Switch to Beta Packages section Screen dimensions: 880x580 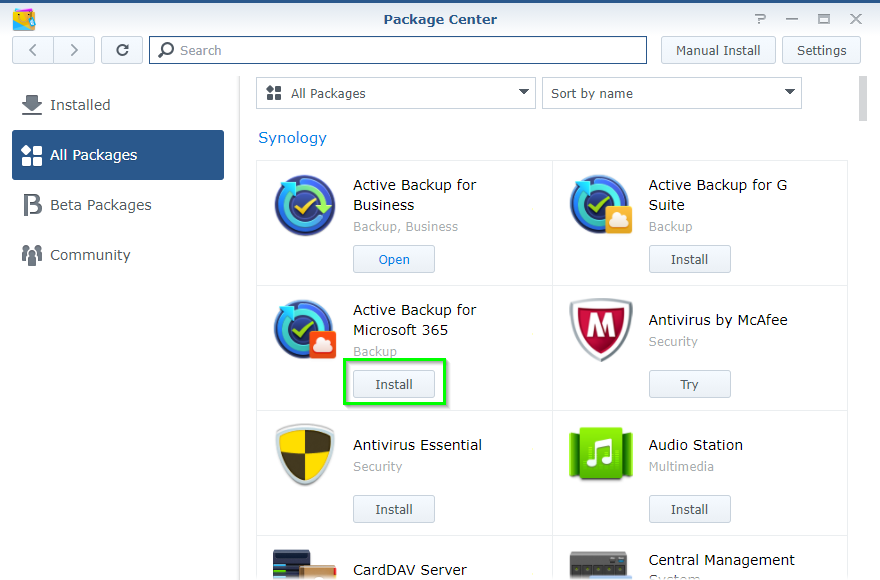118,205
